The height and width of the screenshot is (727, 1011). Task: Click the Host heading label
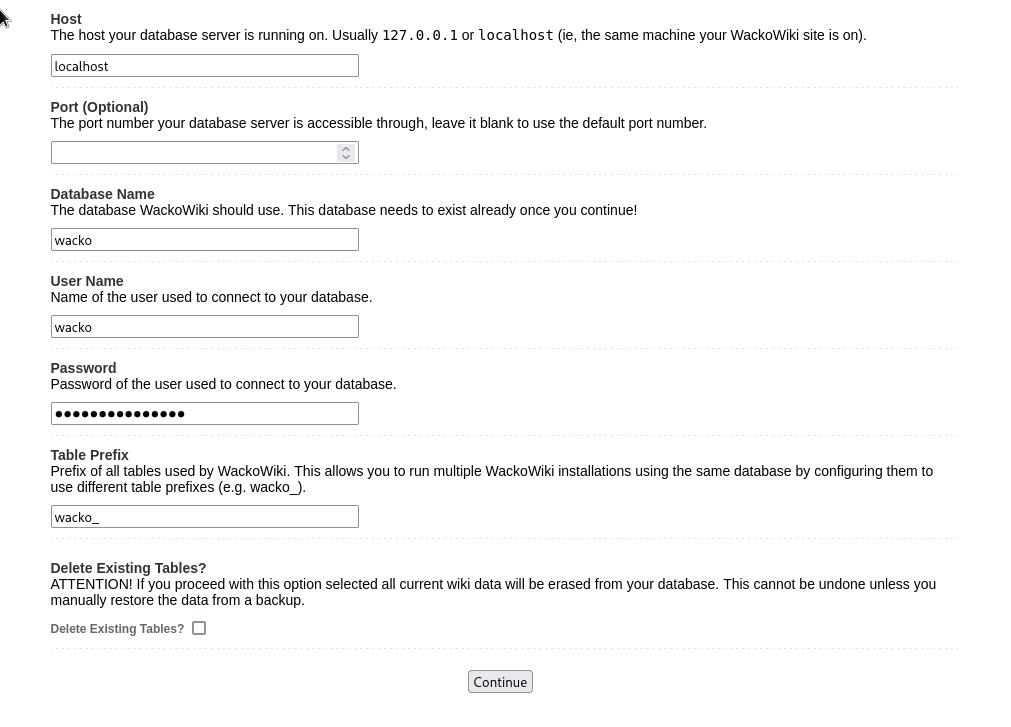point(66,19)
